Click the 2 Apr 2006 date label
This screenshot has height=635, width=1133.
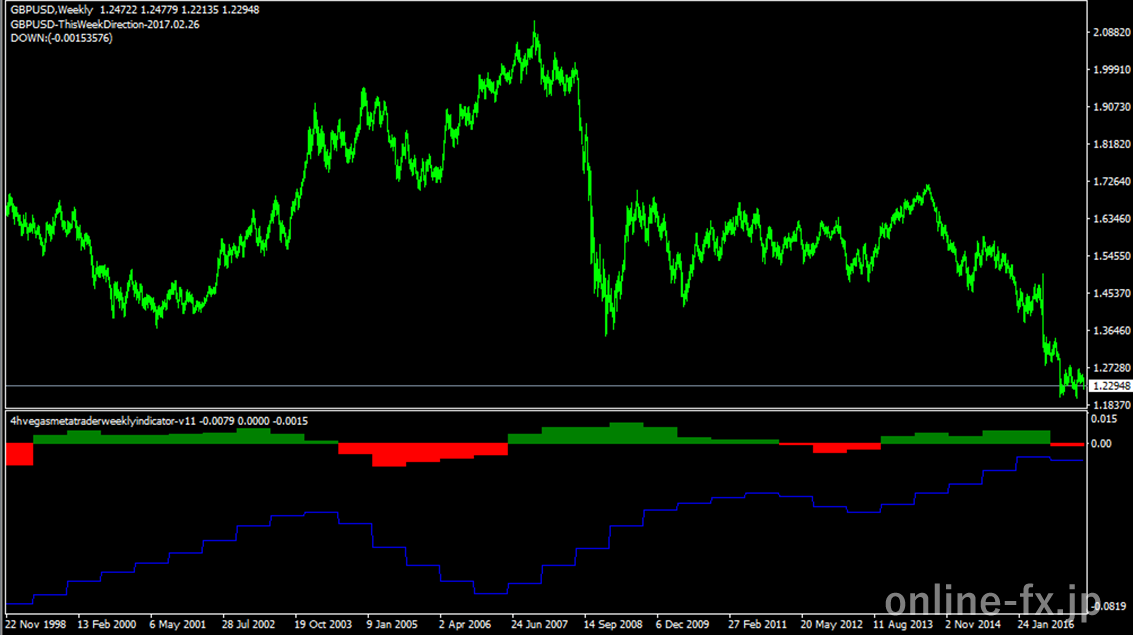(465, 624)
